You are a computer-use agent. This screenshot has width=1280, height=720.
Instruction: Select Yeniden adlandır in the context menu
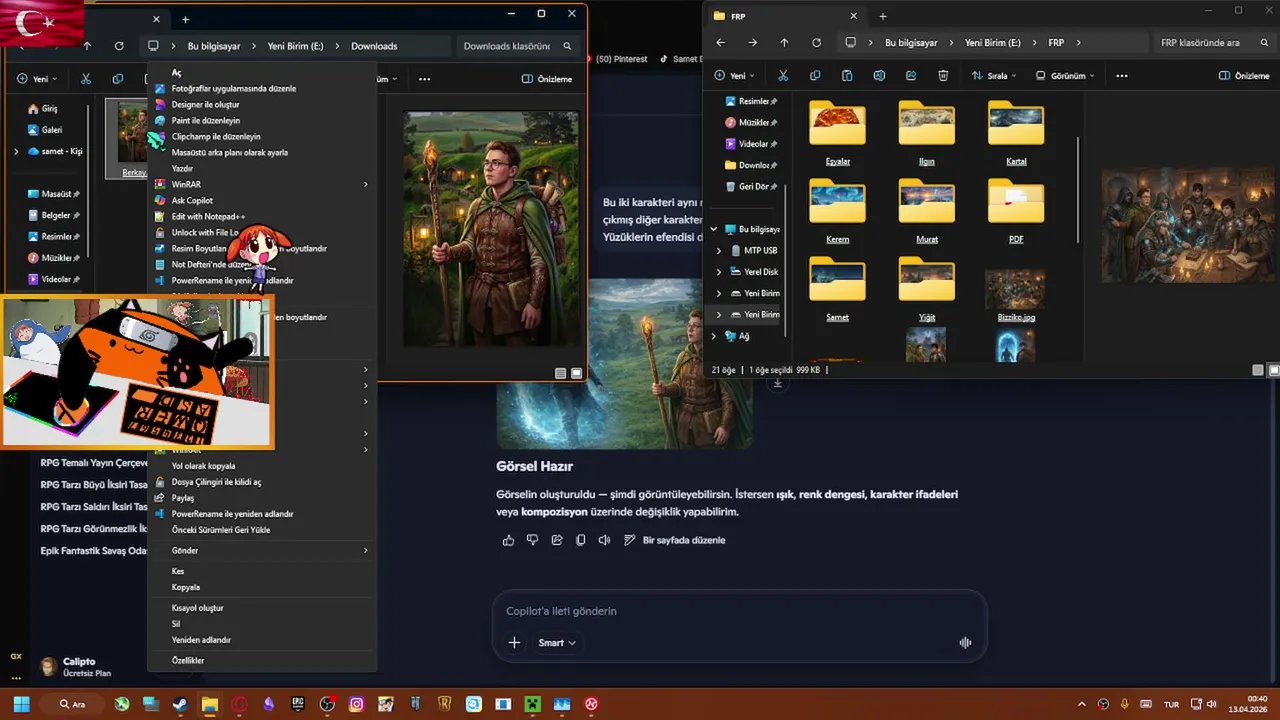click(x=201, y=640)
